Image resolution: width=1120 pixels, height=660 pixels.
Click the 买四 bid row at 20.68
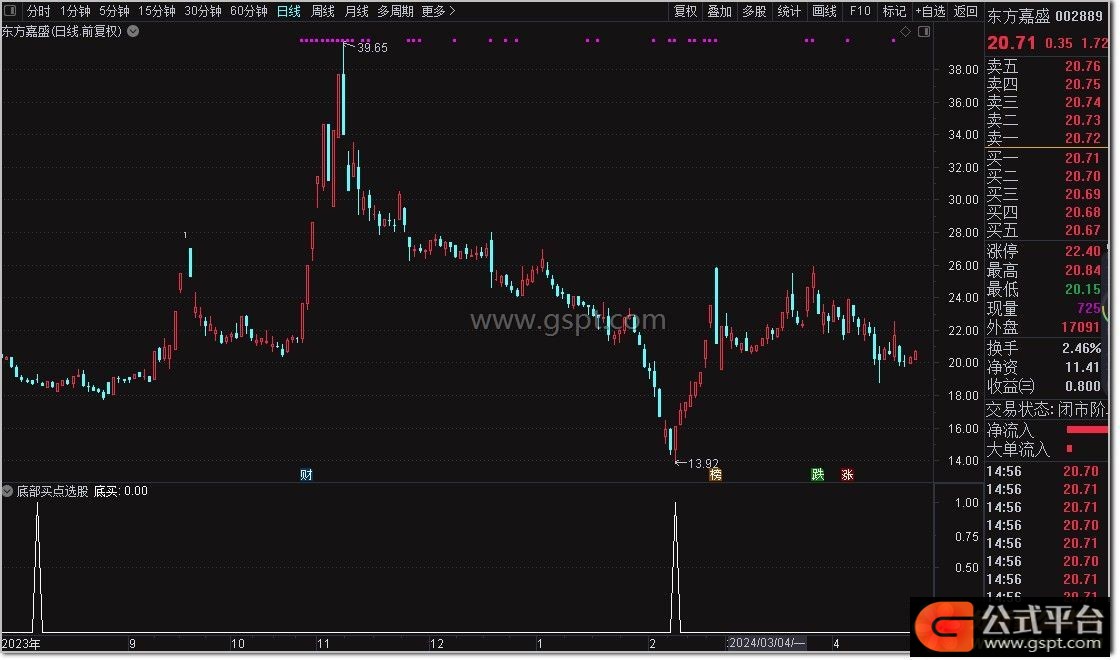1044,212
